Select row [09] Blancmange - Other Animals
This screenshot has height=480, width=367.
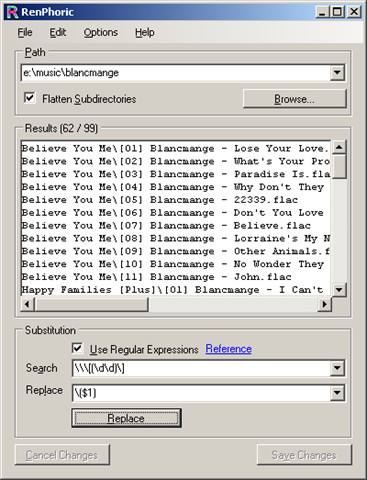tap(176, 251)
